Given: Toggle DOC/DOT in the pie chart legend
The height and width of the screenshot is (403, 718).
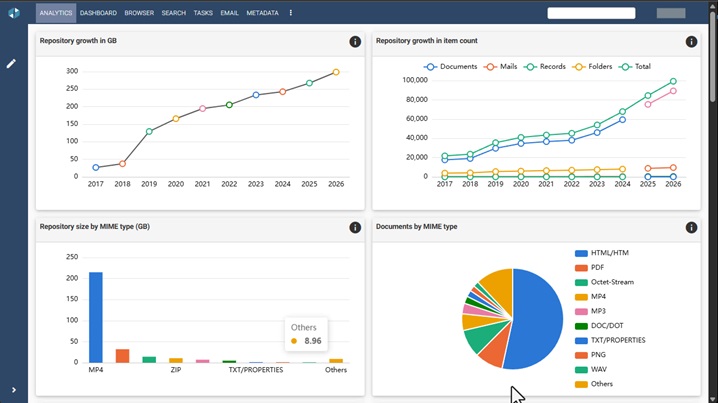Looking at the screenshot, I should 599,326.
